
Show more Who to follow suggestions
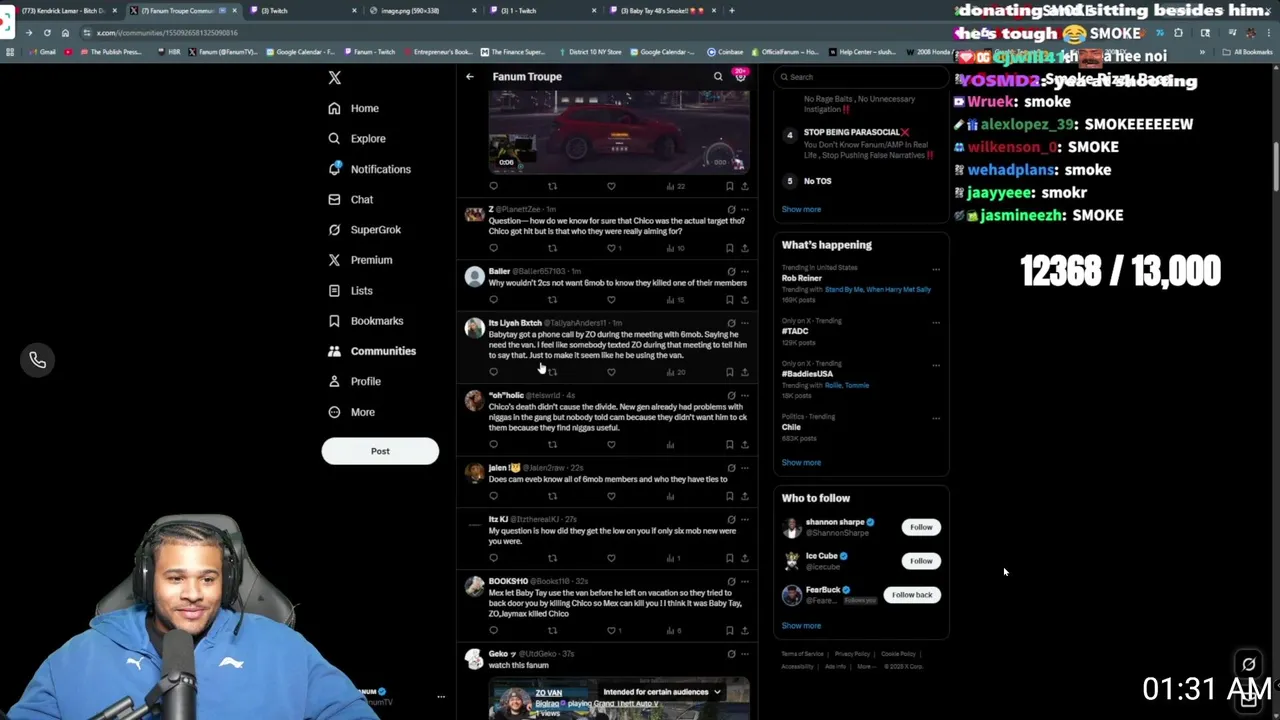[x=801, y=626]
